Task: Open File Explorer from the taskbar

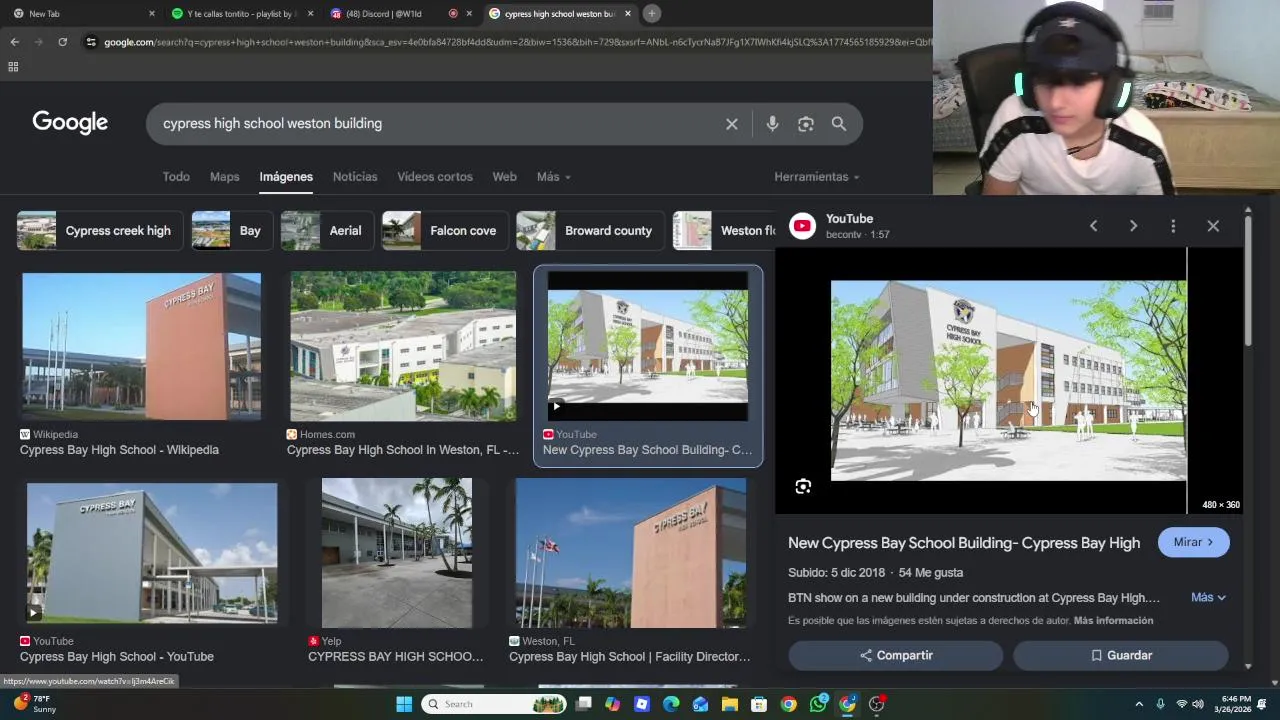Action: pyautogui.click(x=730, y=704)
